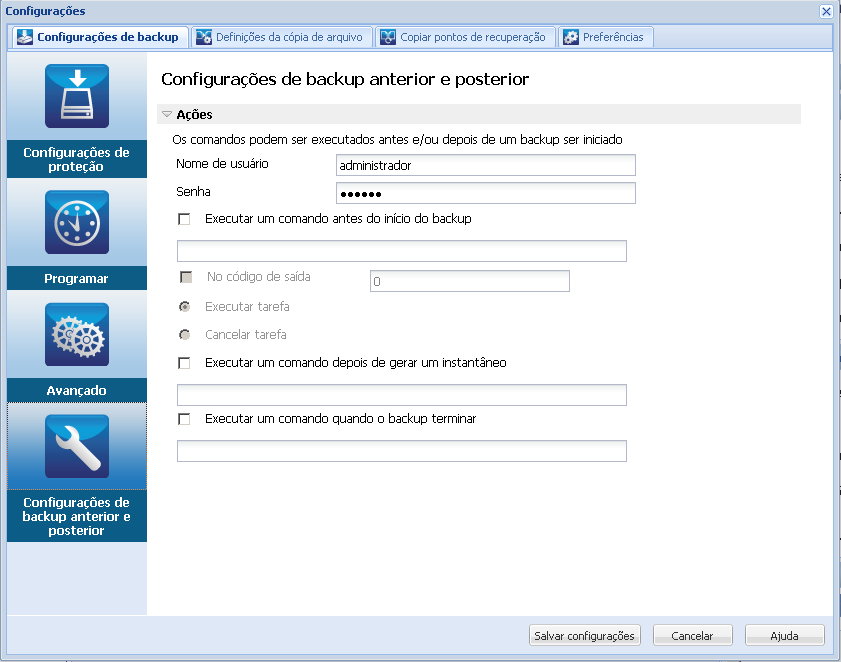
Task: Enable Executar um comando antes do início do backup
Action: tap(185, 218)
